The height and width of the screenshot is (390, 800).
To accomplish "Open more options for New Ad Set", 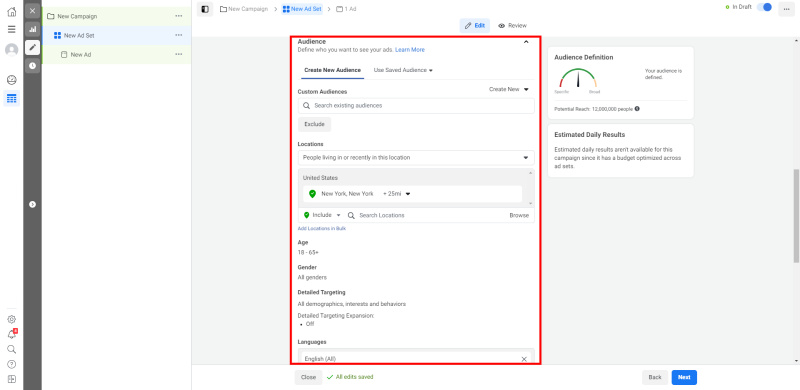I will 179,35.
